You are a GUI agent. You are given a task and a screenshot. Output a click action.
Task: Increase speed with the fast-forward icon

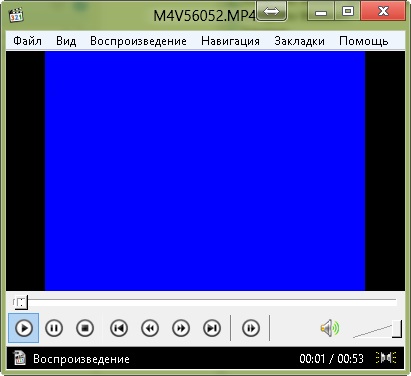click(x=181, y=328)
